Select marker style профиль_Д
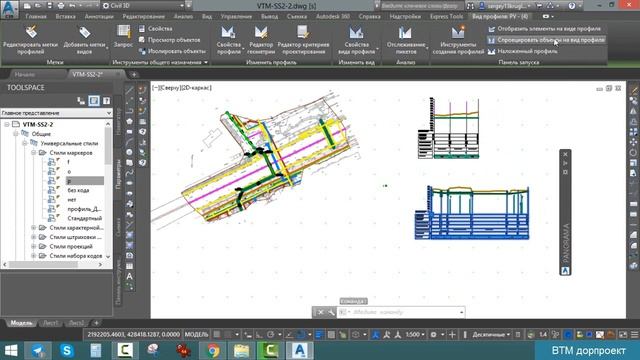The image size is (640, 360). tap(84, 209)
